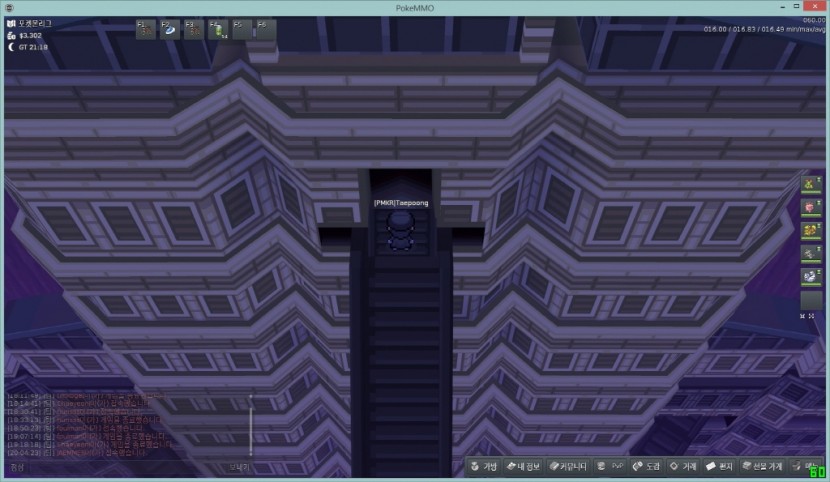The height and width of the screenshot is (482, 830).
Task: Use the F1 hotkey item slot
Action: point(145,30)
